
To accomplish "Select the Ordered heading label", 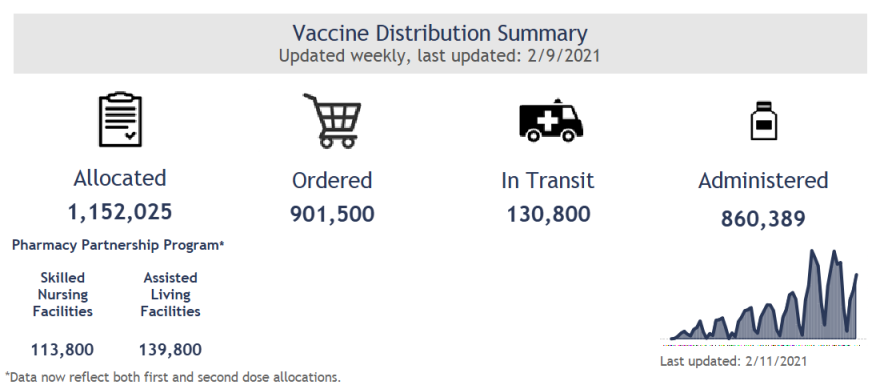I will point(332,181).
